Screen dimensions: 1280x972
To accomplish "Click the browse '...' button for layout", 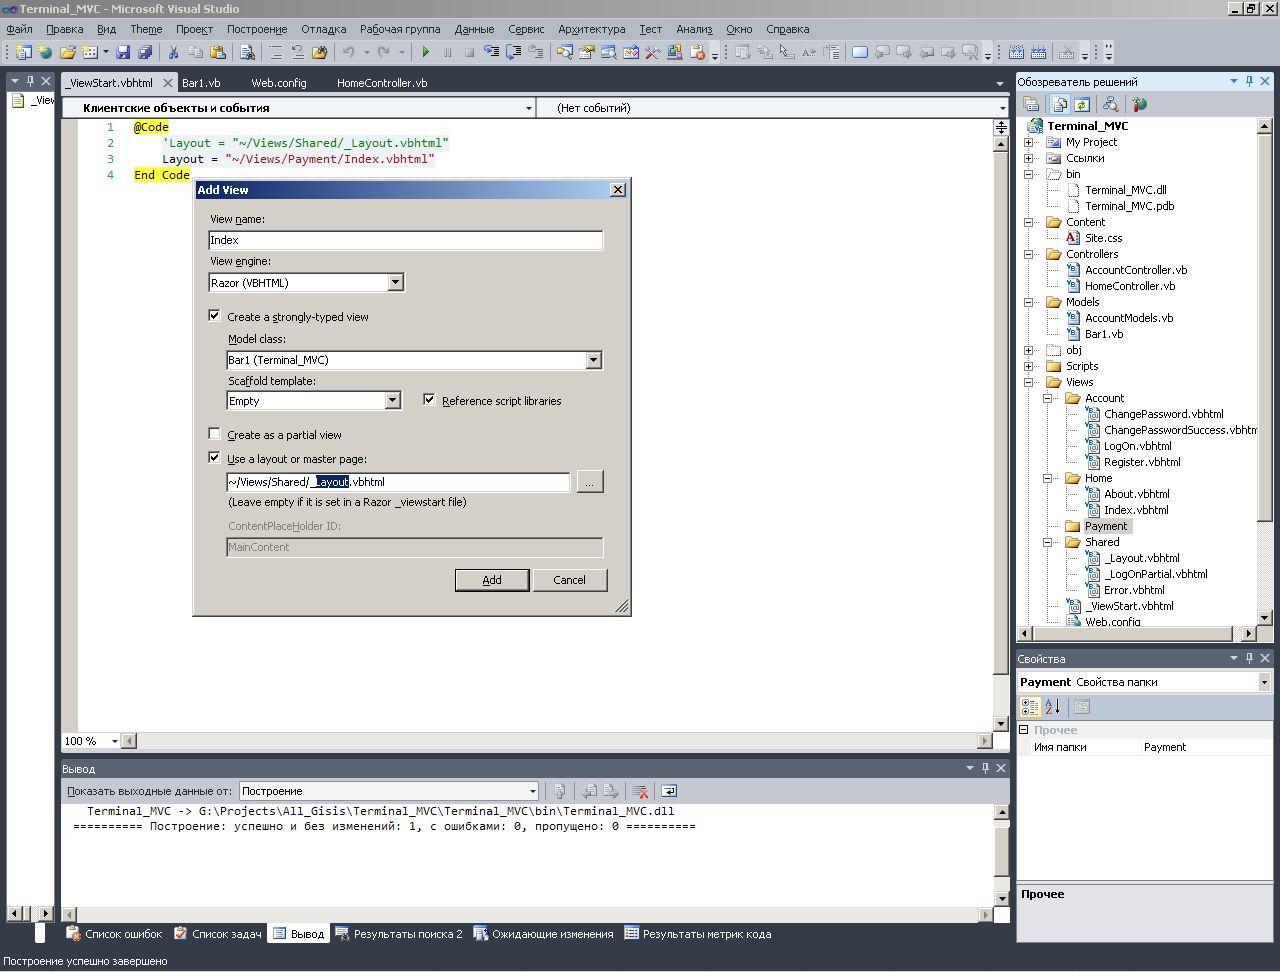I will [x=590, y=482].
